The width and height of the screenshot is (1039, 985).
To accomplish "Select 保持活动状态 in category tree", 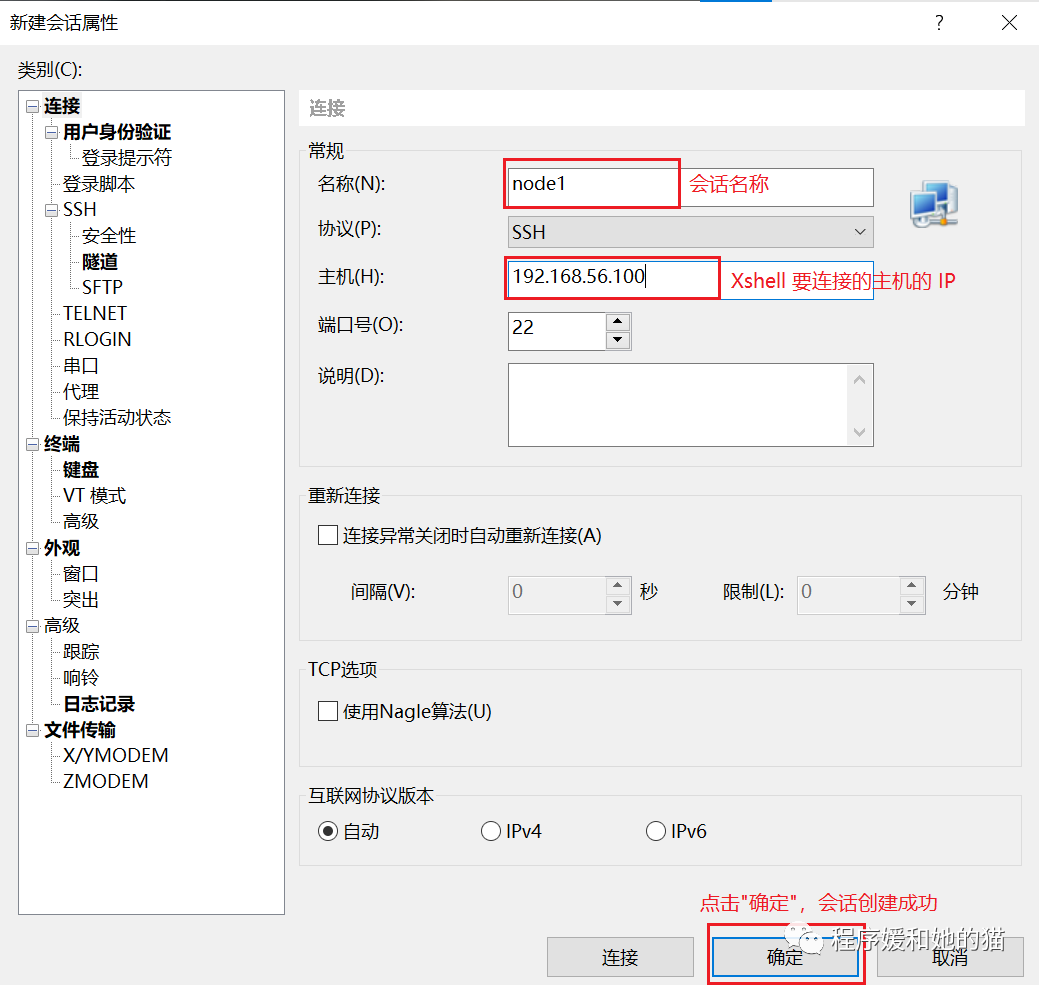I will pyautogui.click(x=117, y=417).
